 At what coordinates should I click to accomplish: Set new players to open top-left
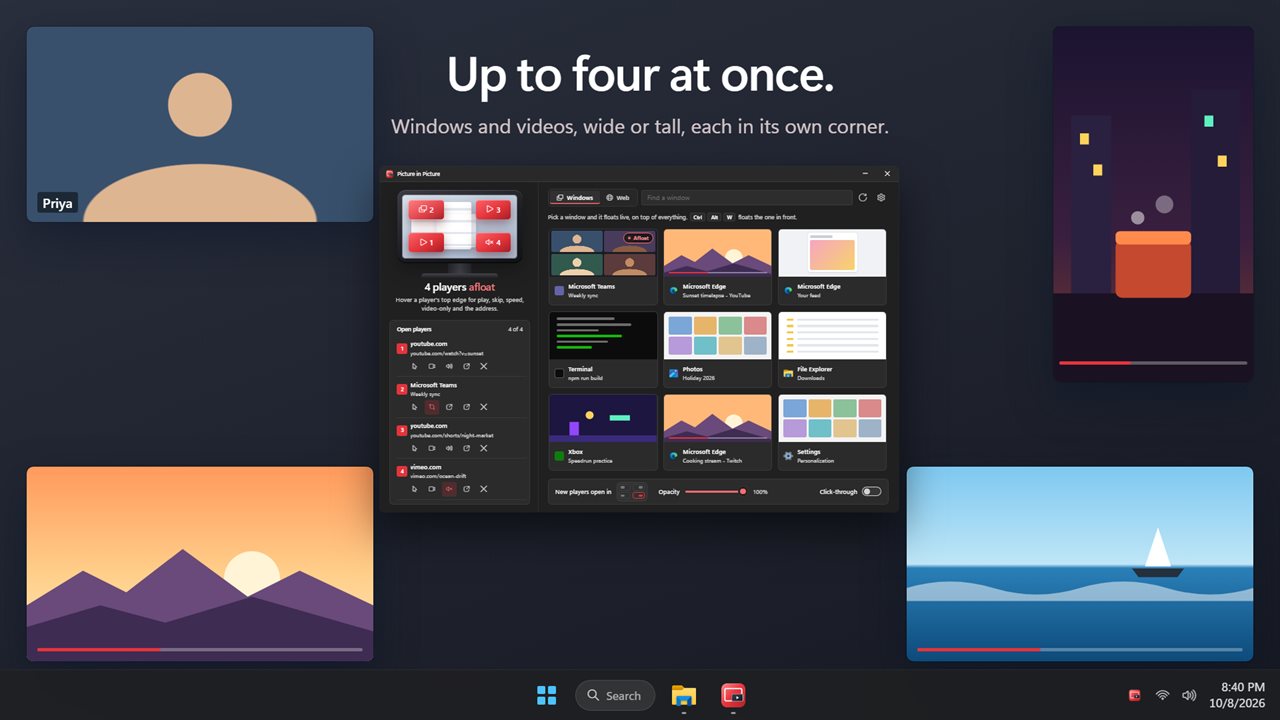point(624,488)
